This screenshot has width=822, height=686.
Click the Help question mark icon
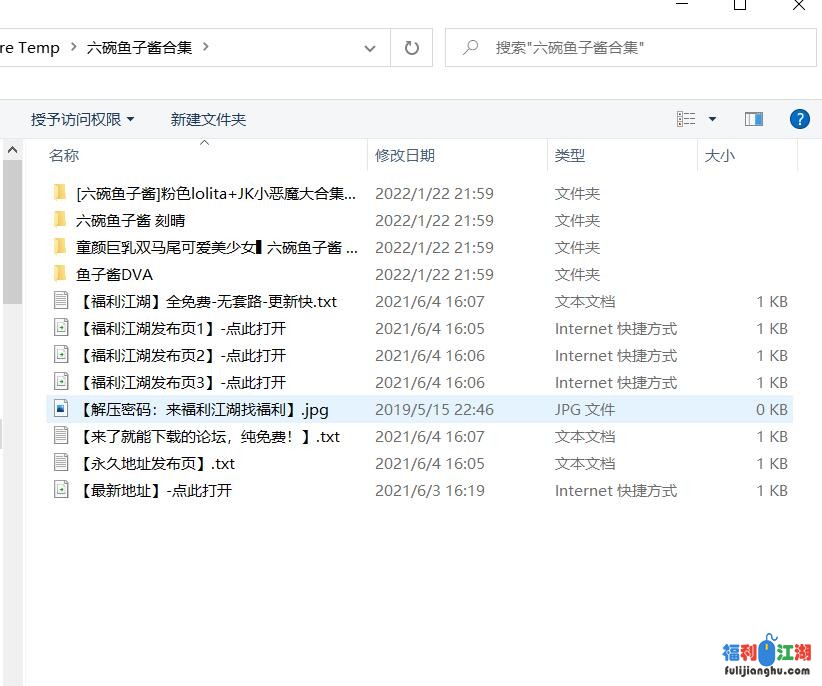799,119
